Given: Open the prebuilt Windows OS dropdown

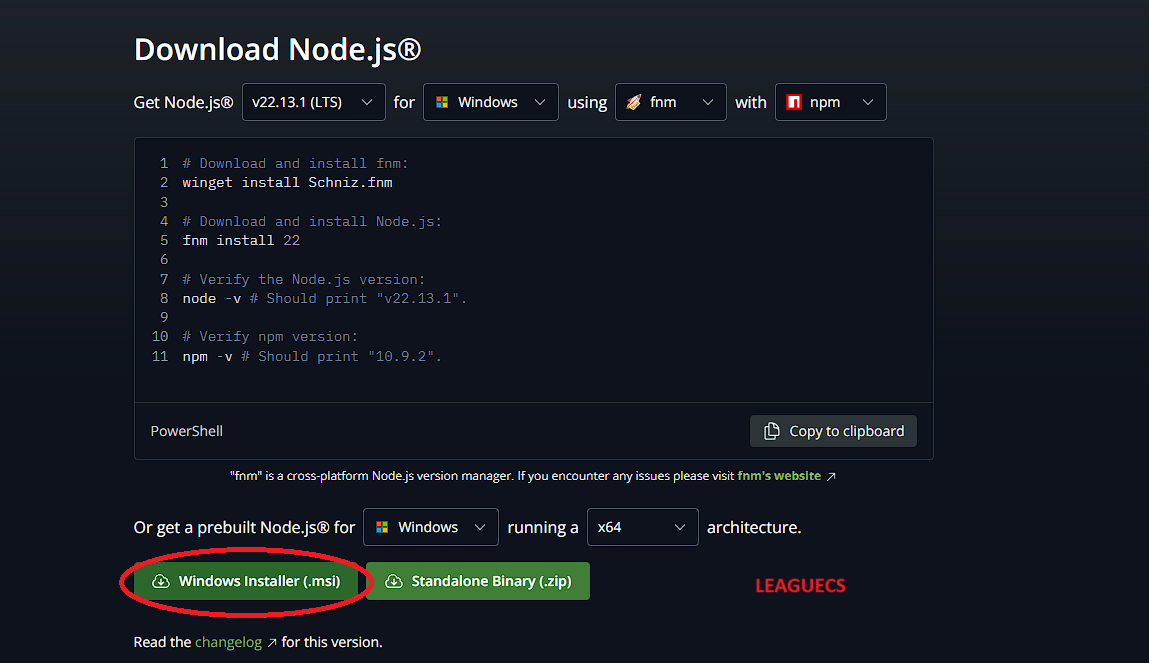Looking at the screenshot, I should tap(431, 527).
